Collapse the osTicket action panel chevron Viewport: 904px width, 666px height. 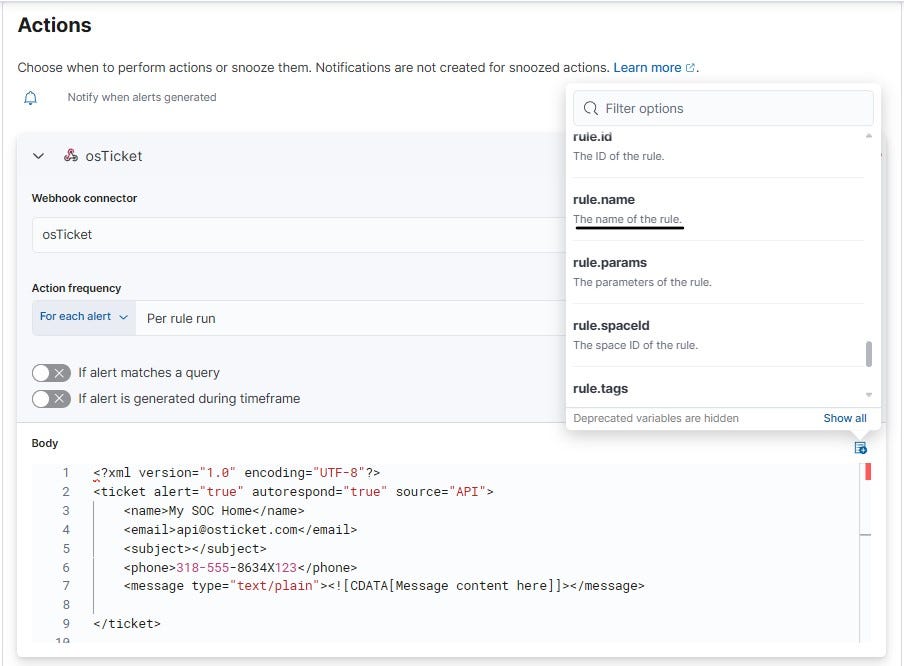39,156
